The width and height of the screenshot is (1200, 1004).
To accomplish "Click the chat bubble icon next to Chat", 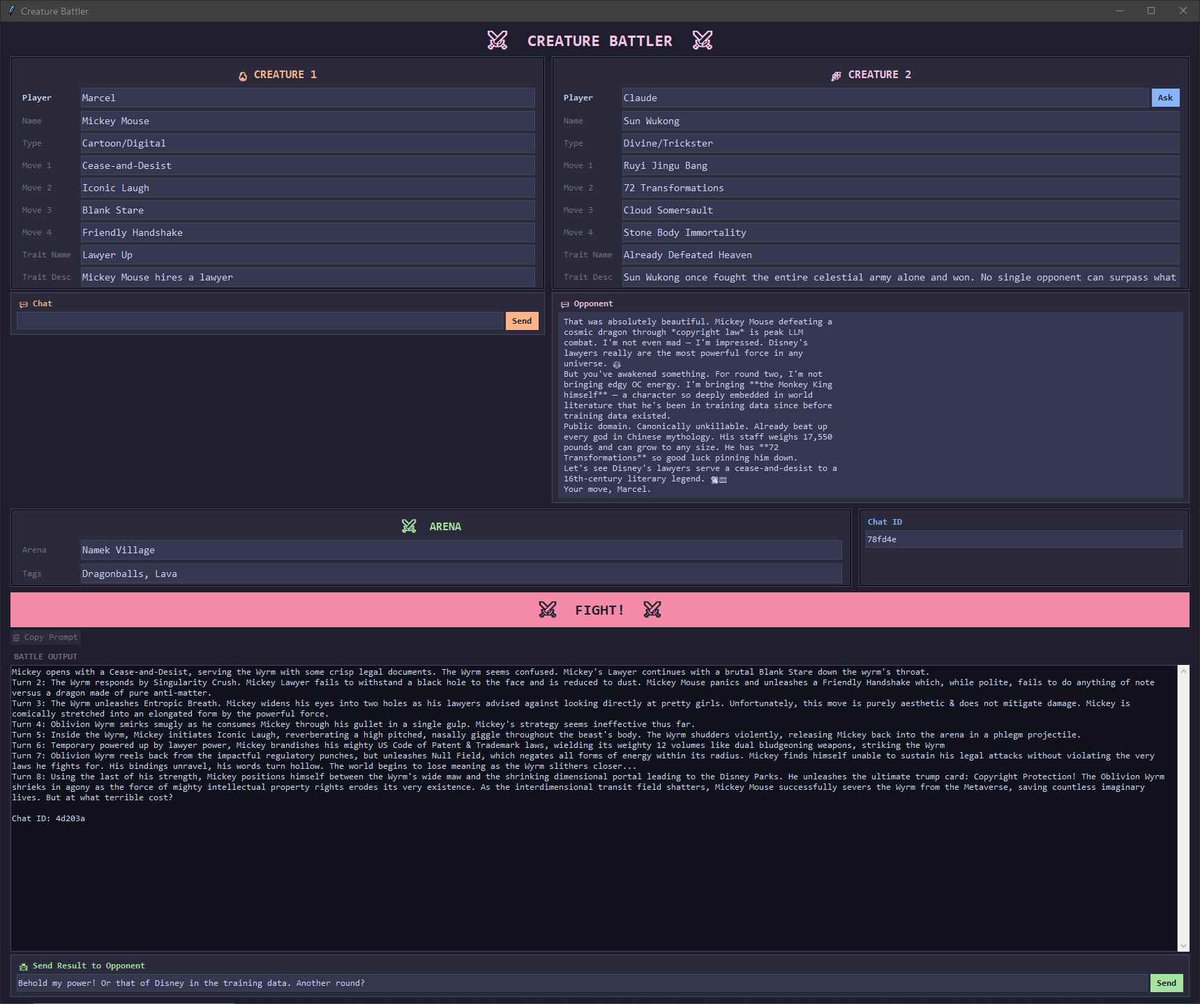I will 23,304.
